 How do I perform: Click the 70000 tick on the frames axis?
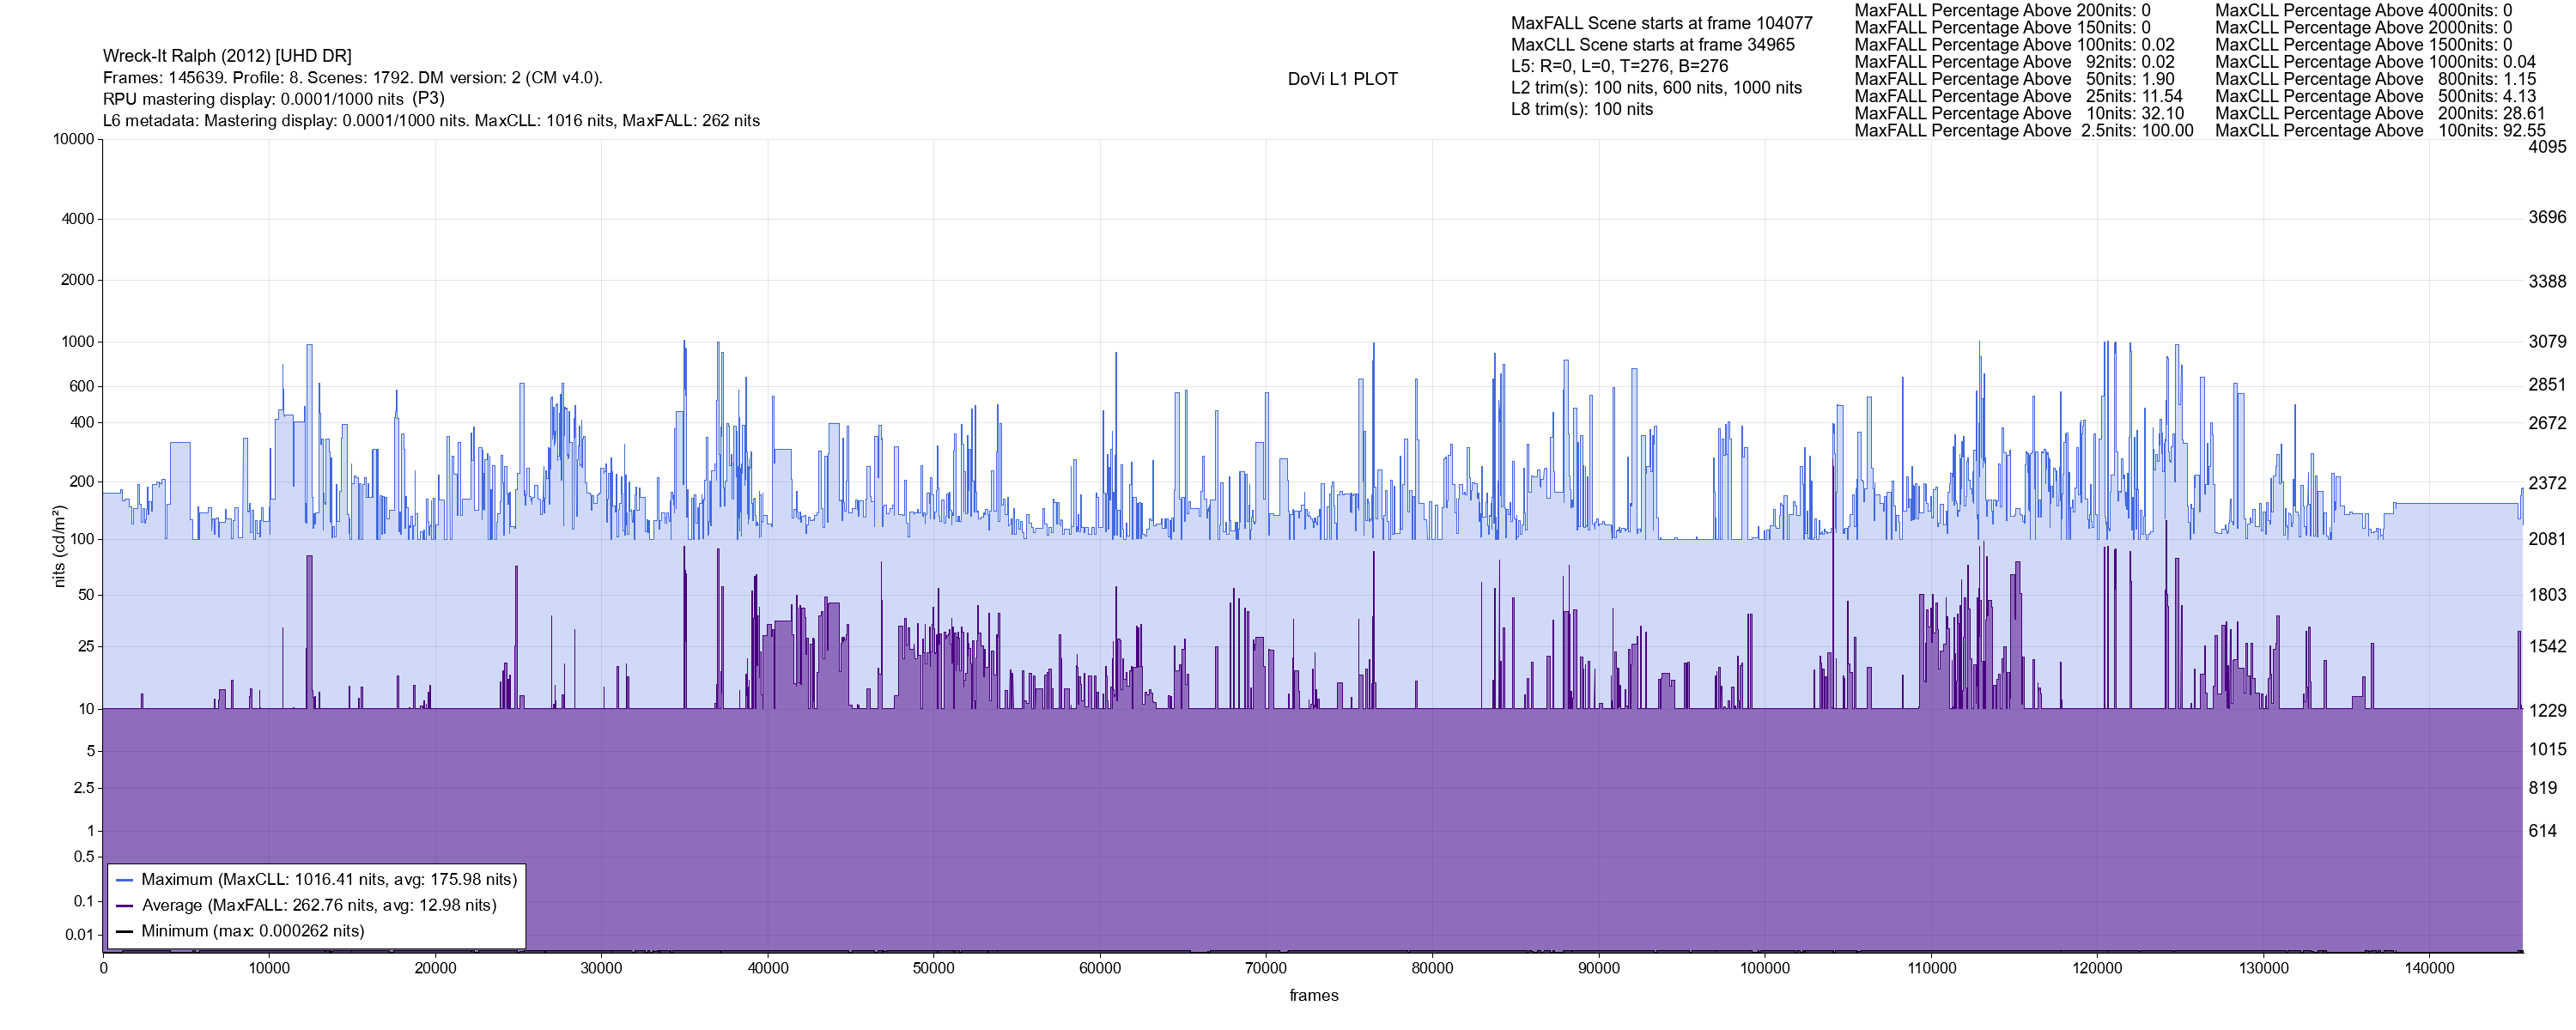(x=1265, y=968)
